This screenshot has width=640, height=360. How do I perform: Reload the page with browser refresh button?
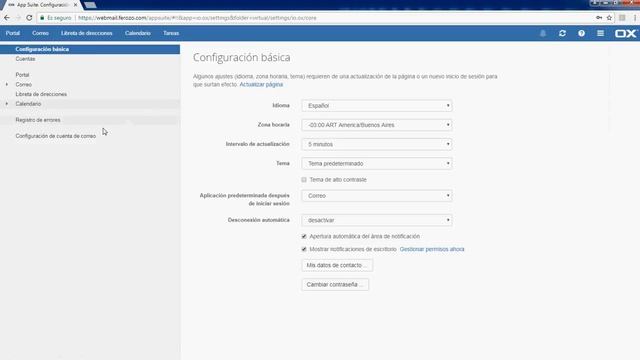click(x=29, y=18)
